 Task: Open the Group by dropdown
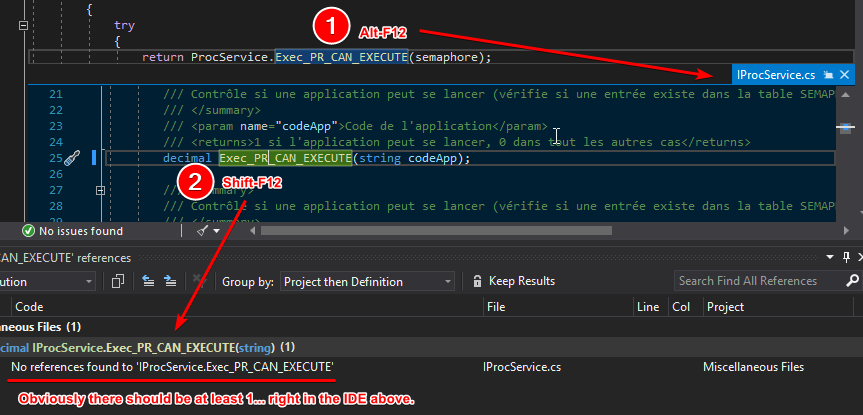[367, 282]
